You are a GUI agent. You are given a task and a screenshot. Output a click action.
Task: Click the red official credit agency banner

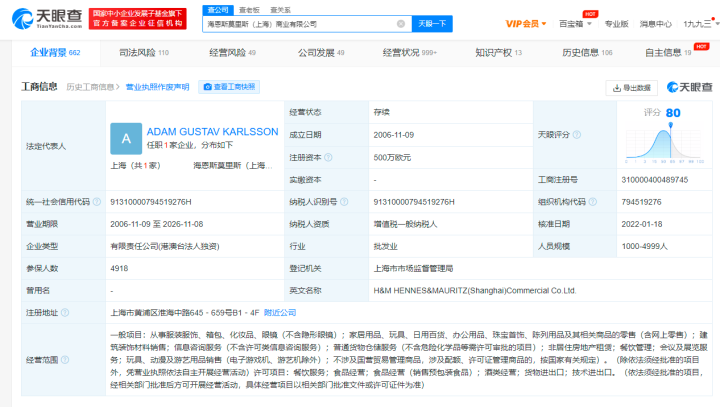click(138, 18)
